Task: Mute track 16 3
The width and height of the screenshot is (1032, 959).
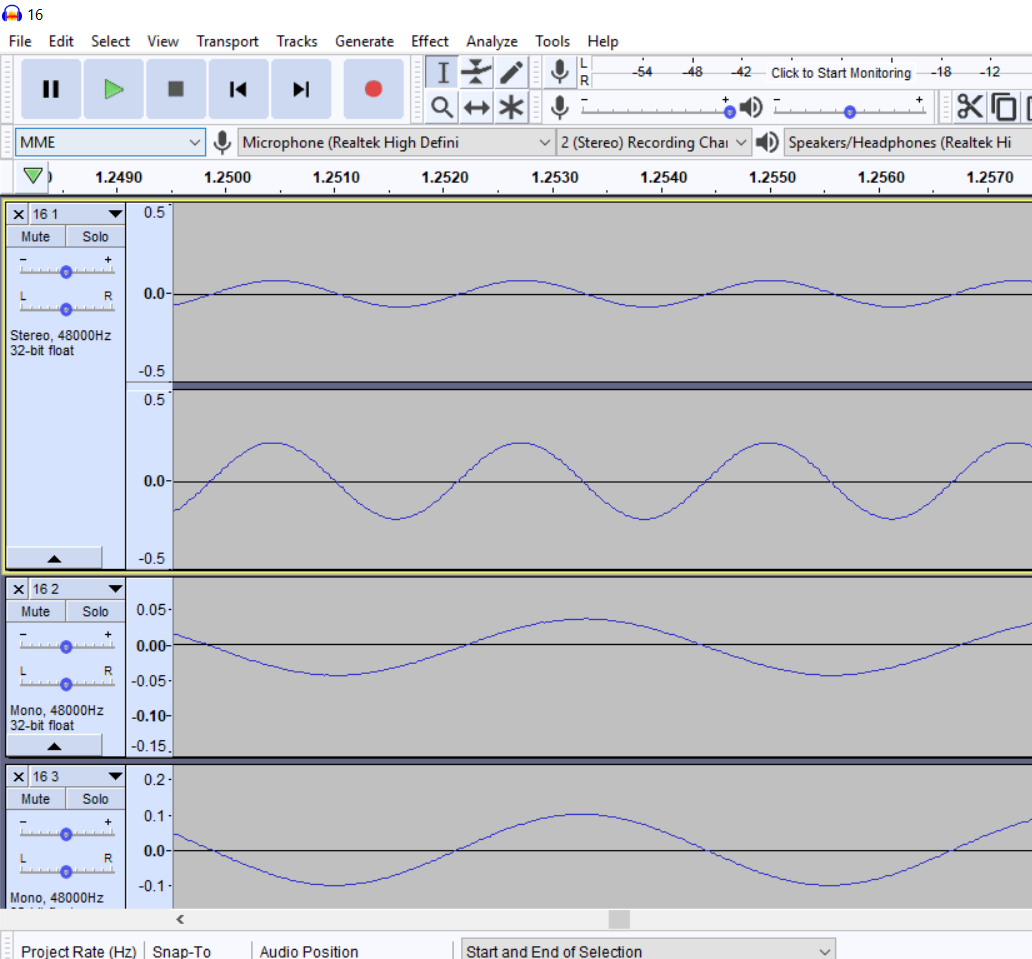Action: 36,799
